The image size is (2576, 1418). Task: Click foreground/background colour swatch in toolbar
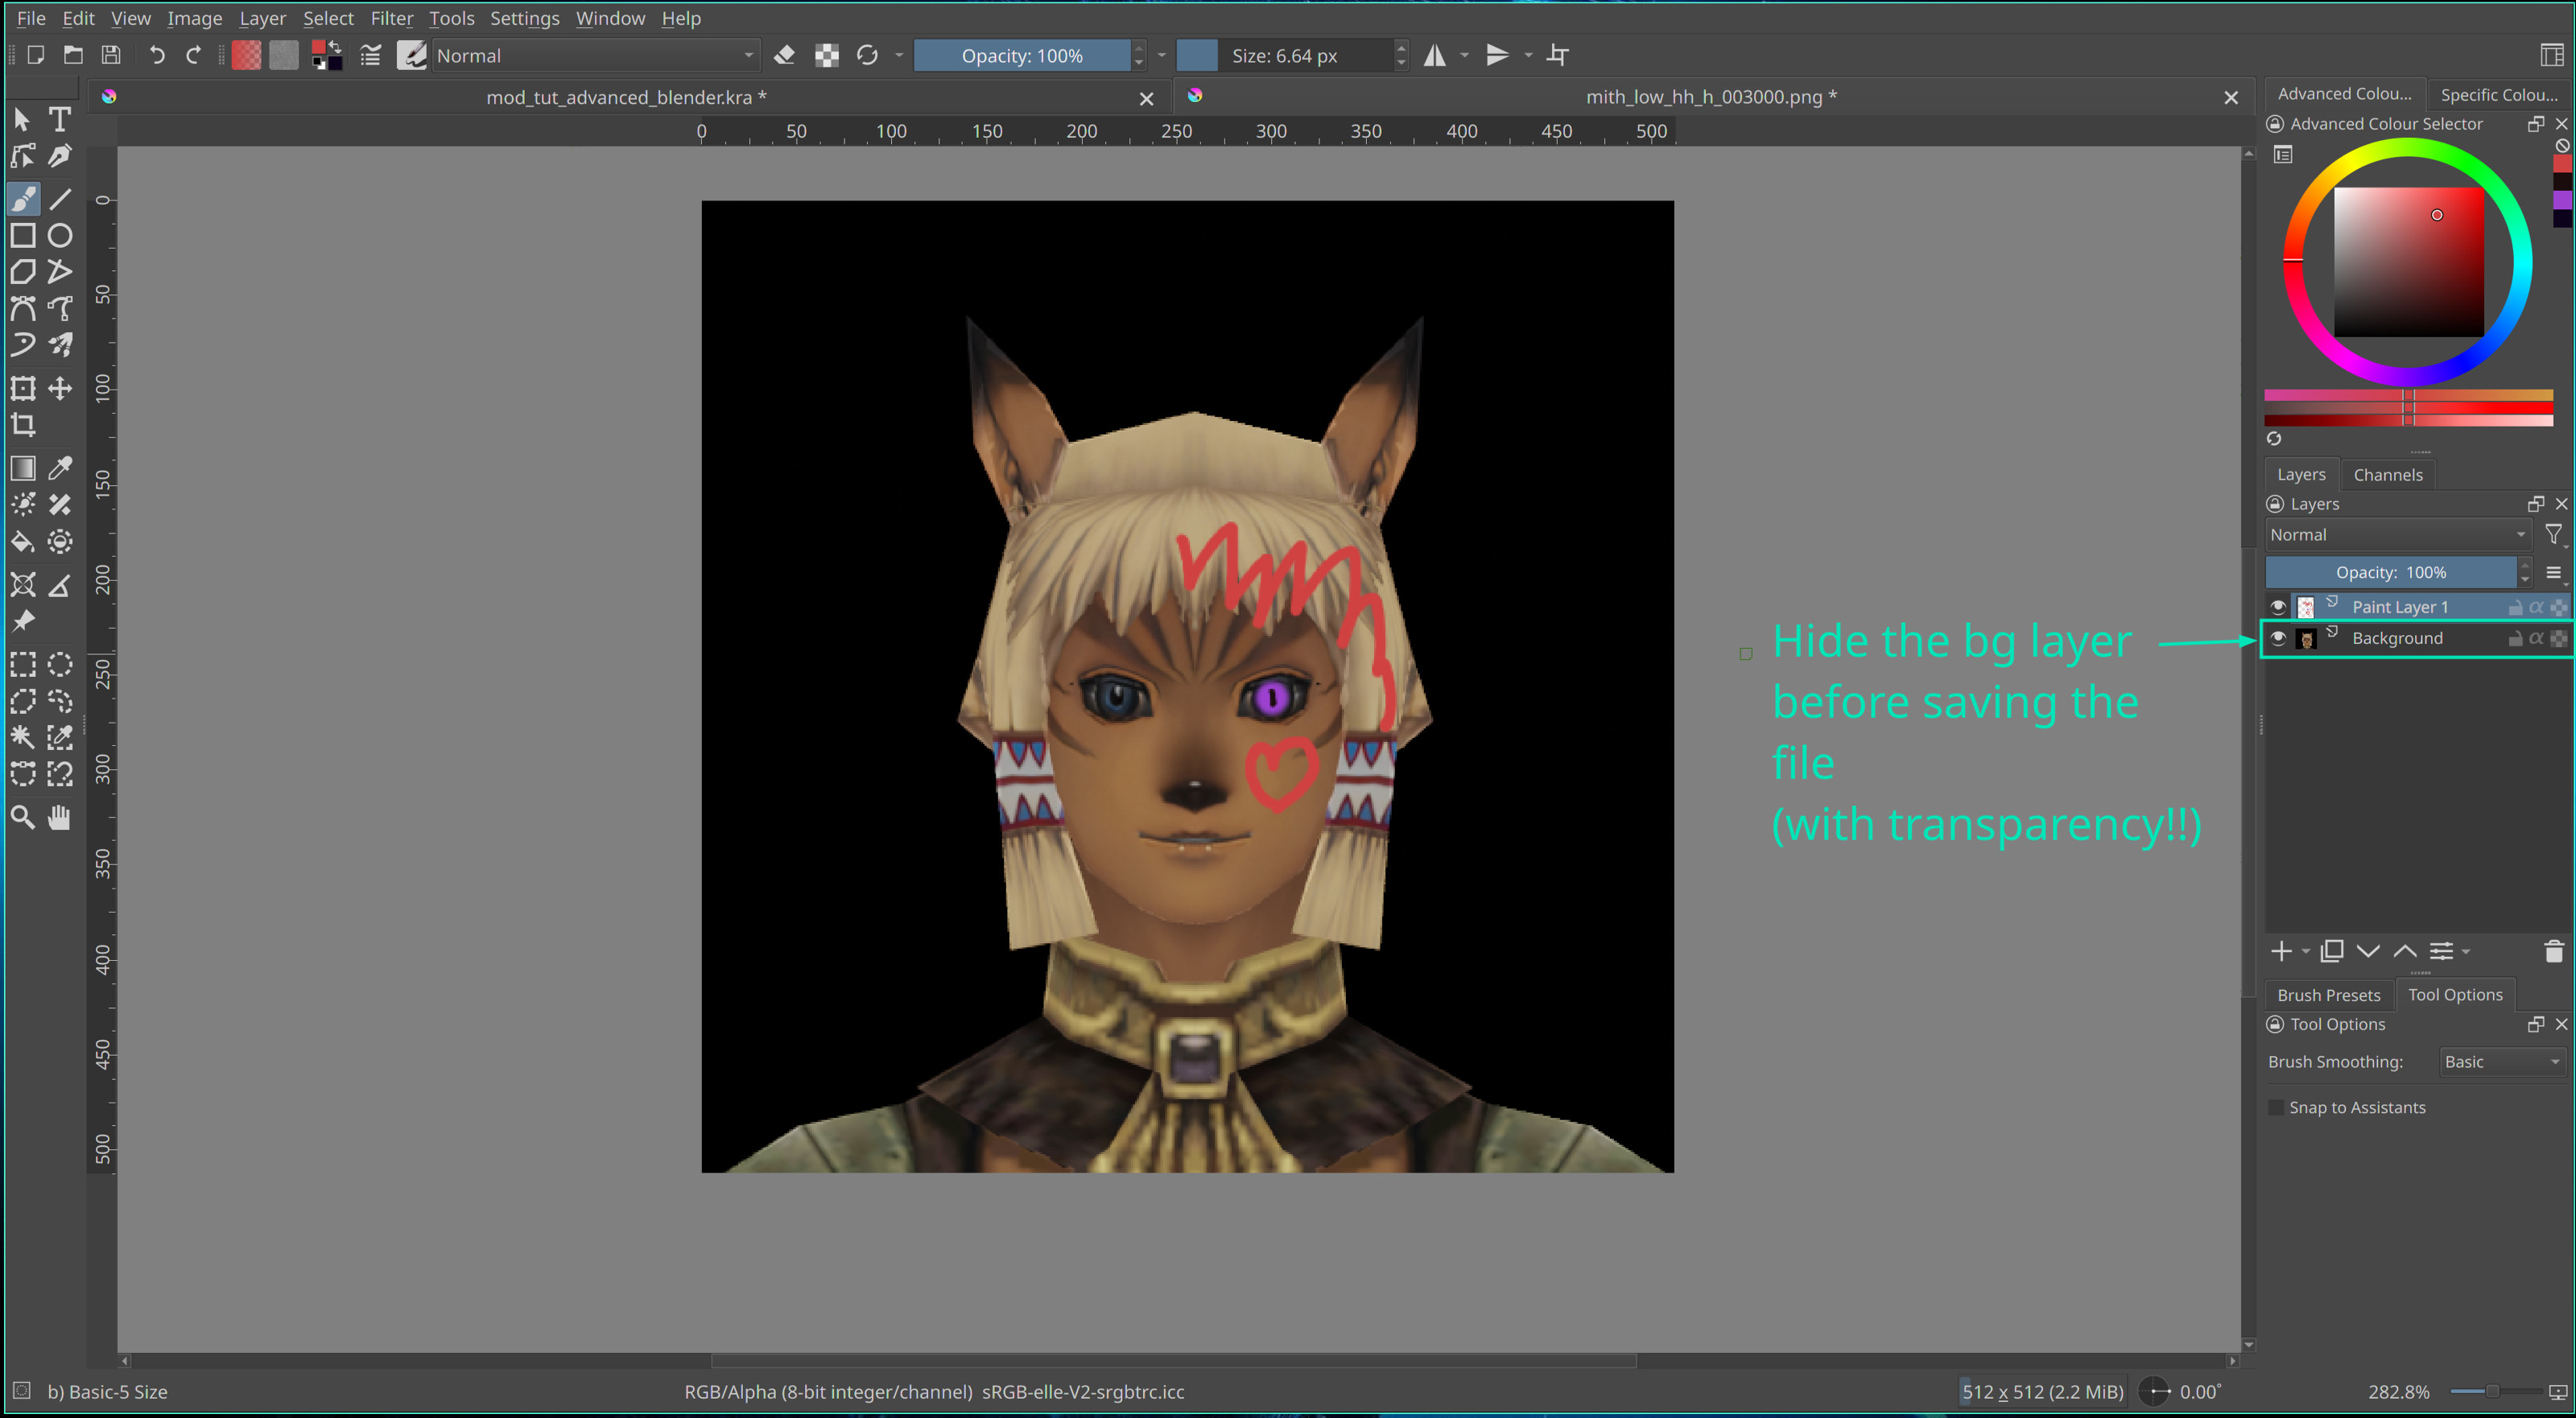pyautogui.click(x=326, y=55)
